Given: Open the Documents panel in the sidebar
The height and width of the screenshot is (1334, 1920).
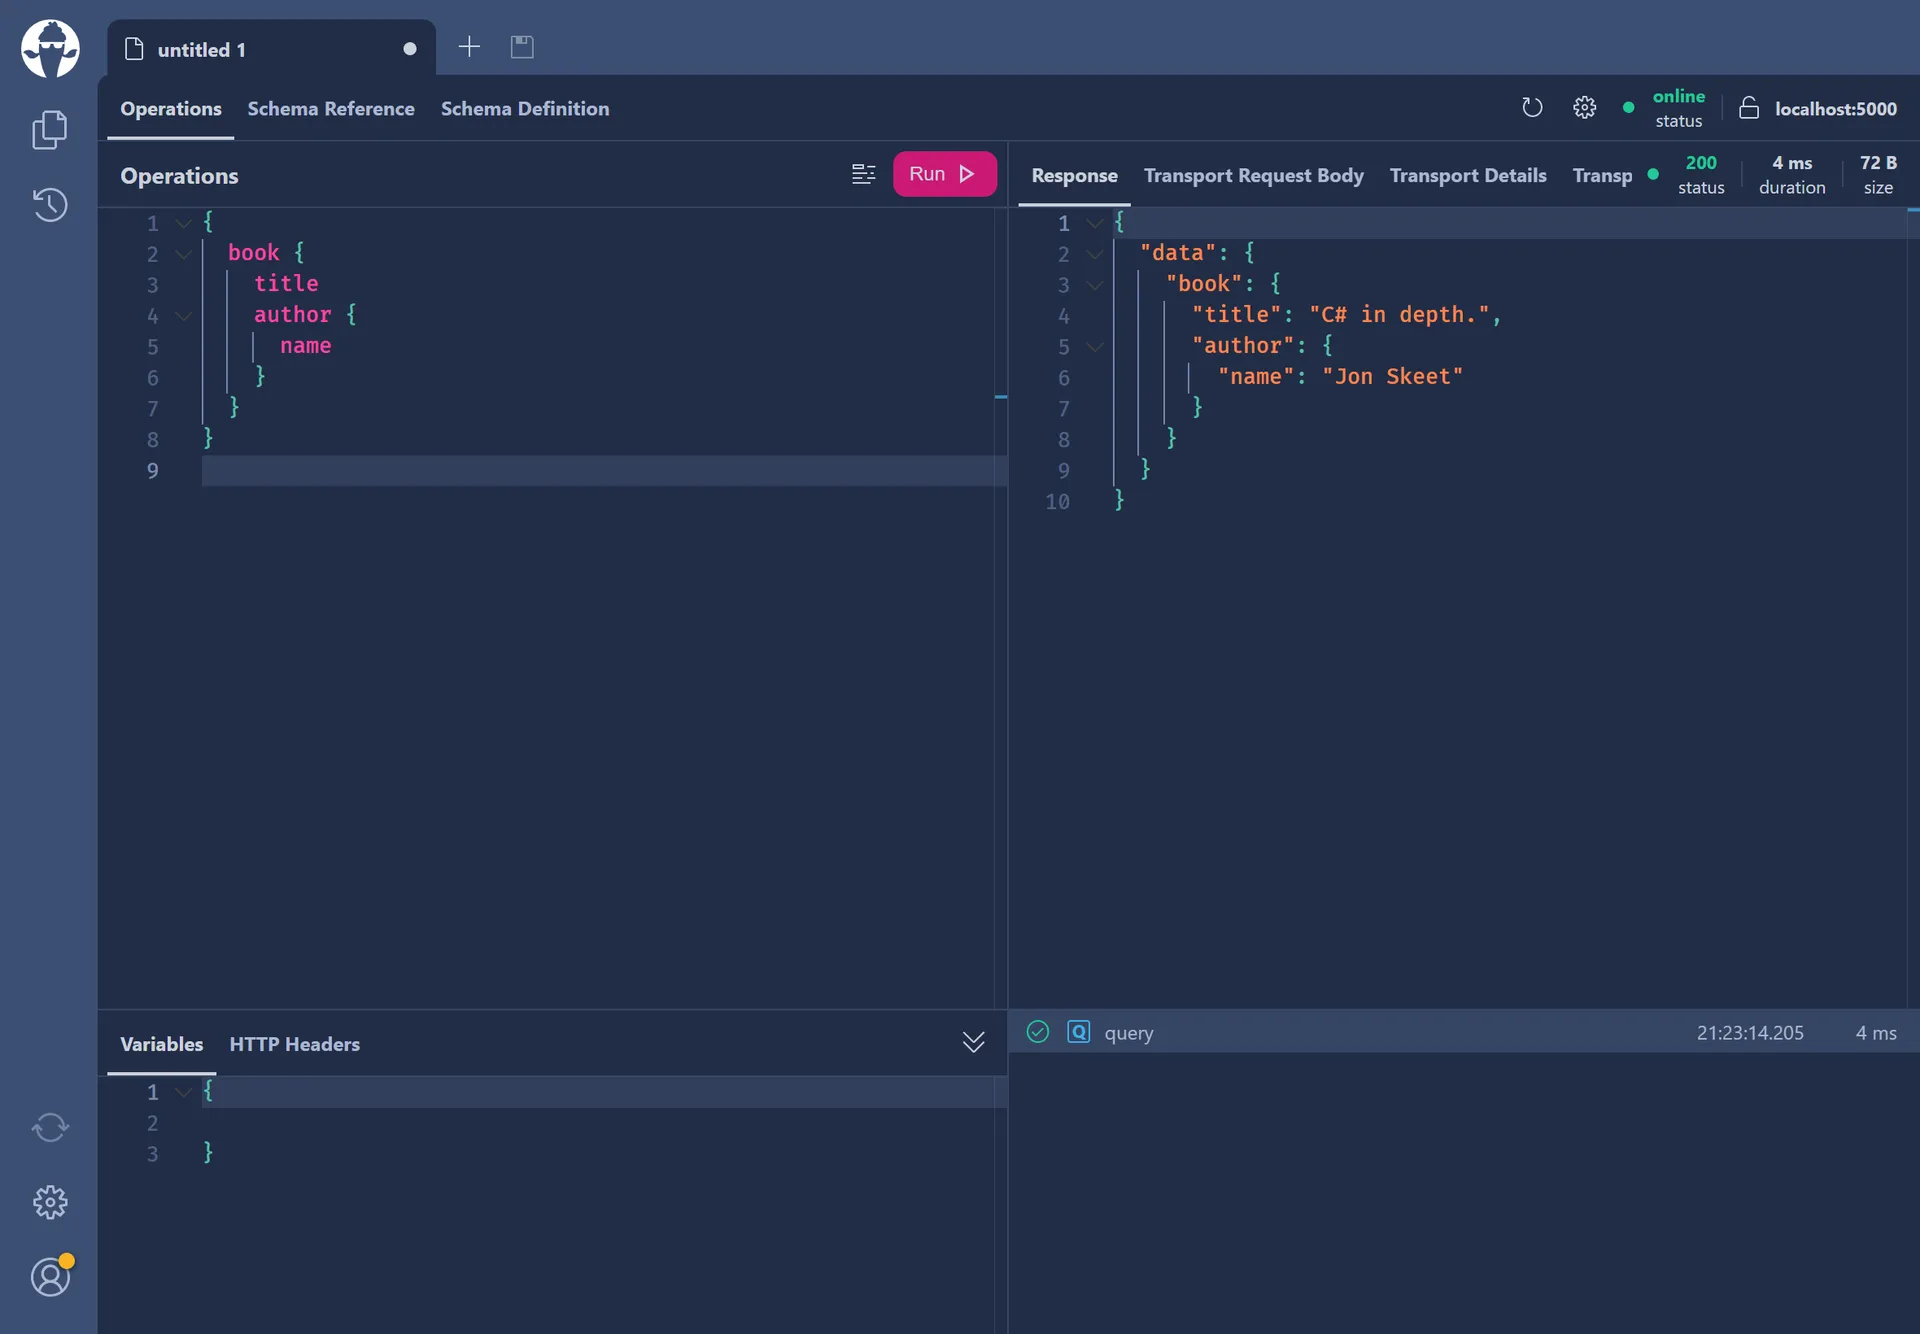Looking at the screenshot, I should [x=50, y=129].
